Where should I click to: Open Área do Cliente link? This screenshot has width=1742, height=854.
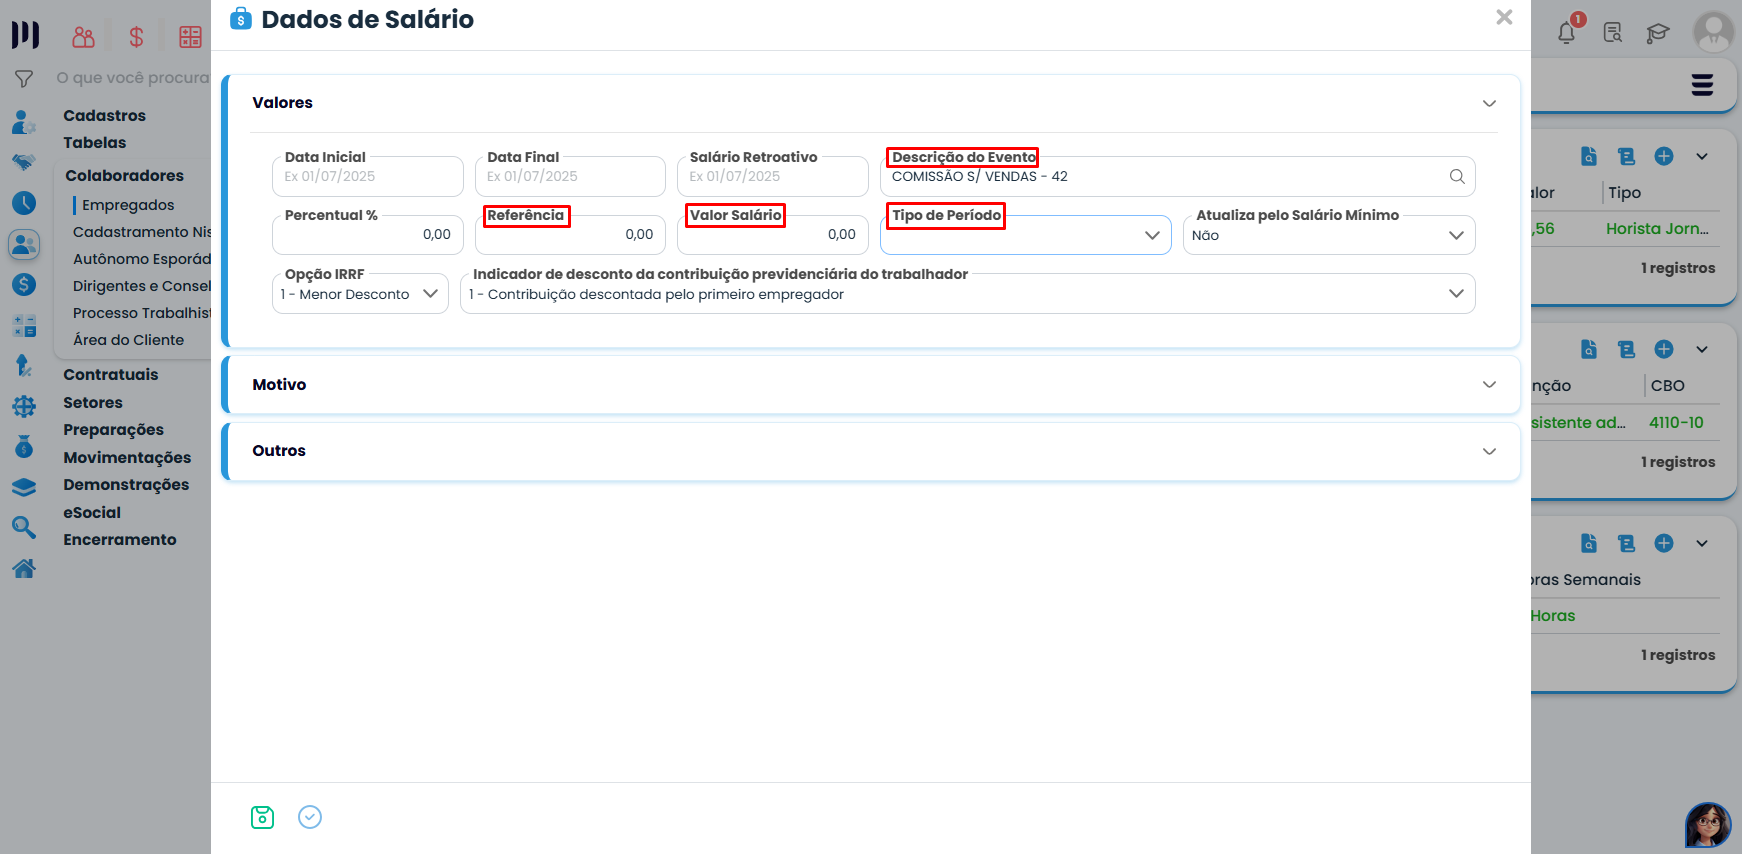tap(129, 340)
